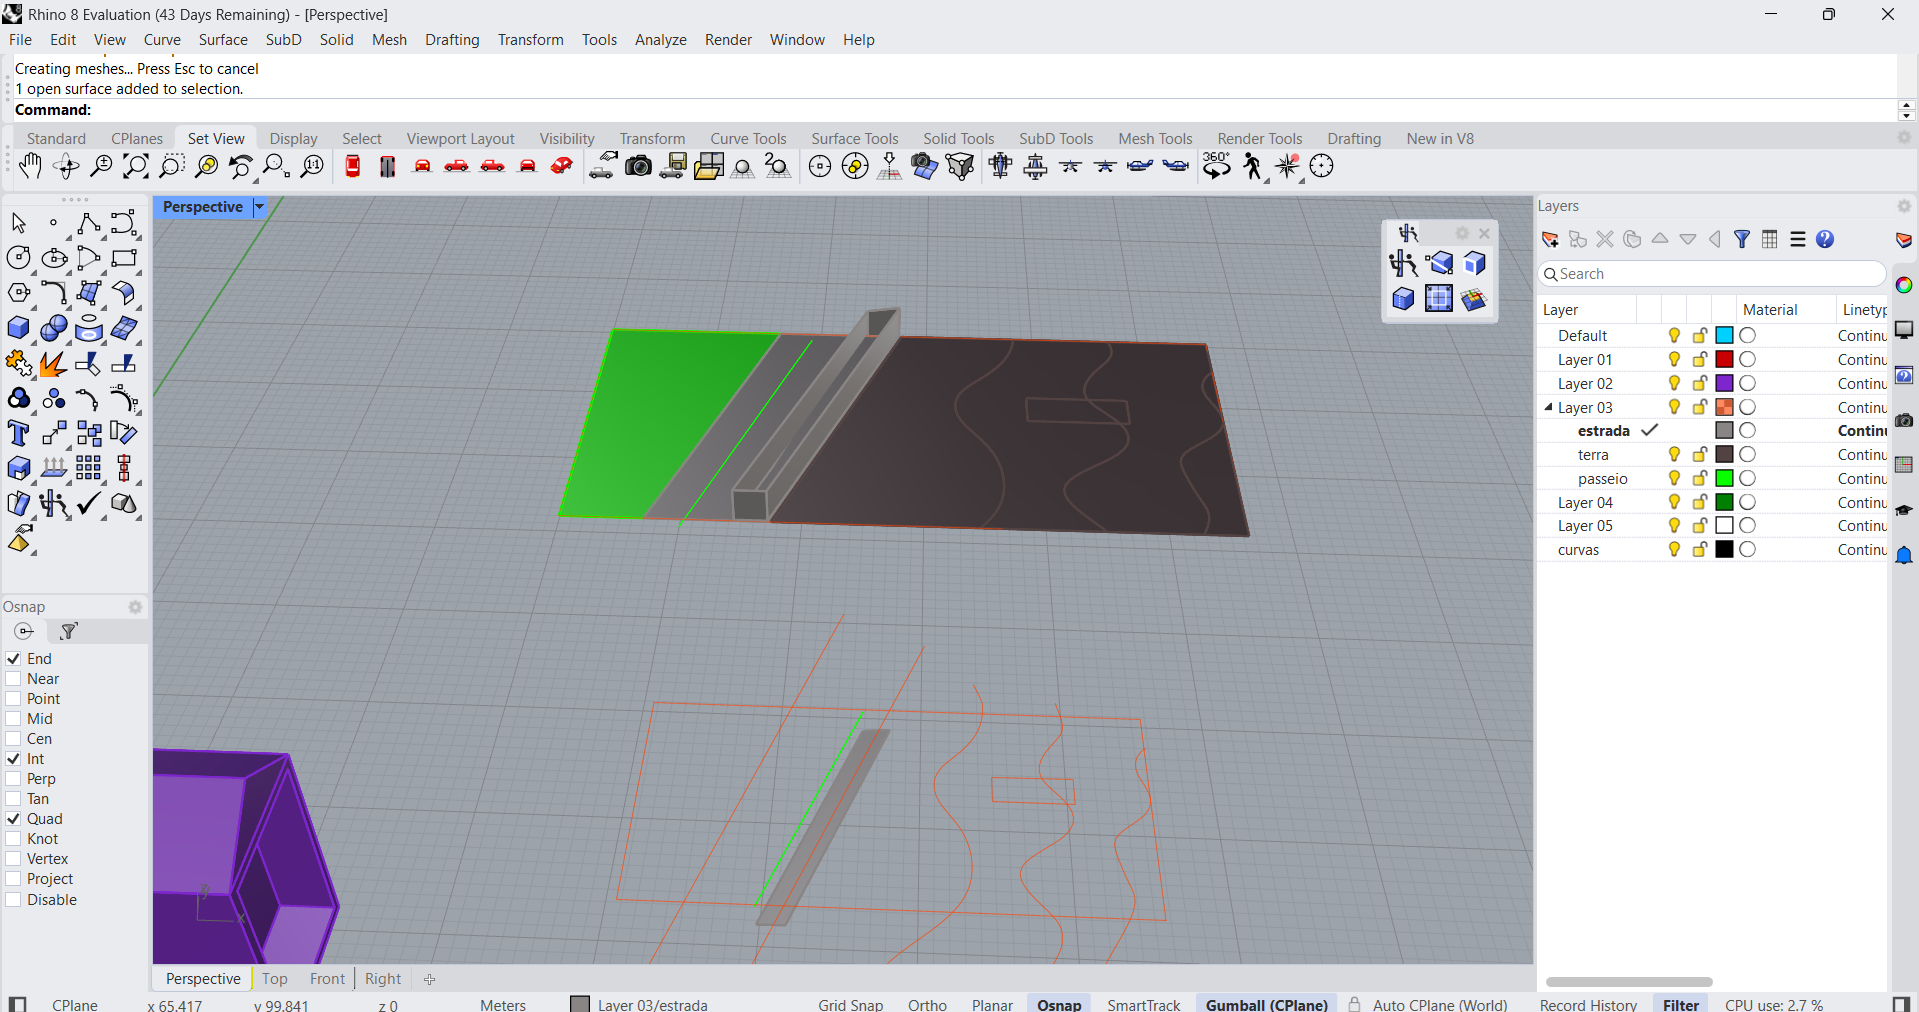Open the Surface menu
The height and width of the screenshot is (1012, 1919).
pyautogui.click(x=222, y=40)
